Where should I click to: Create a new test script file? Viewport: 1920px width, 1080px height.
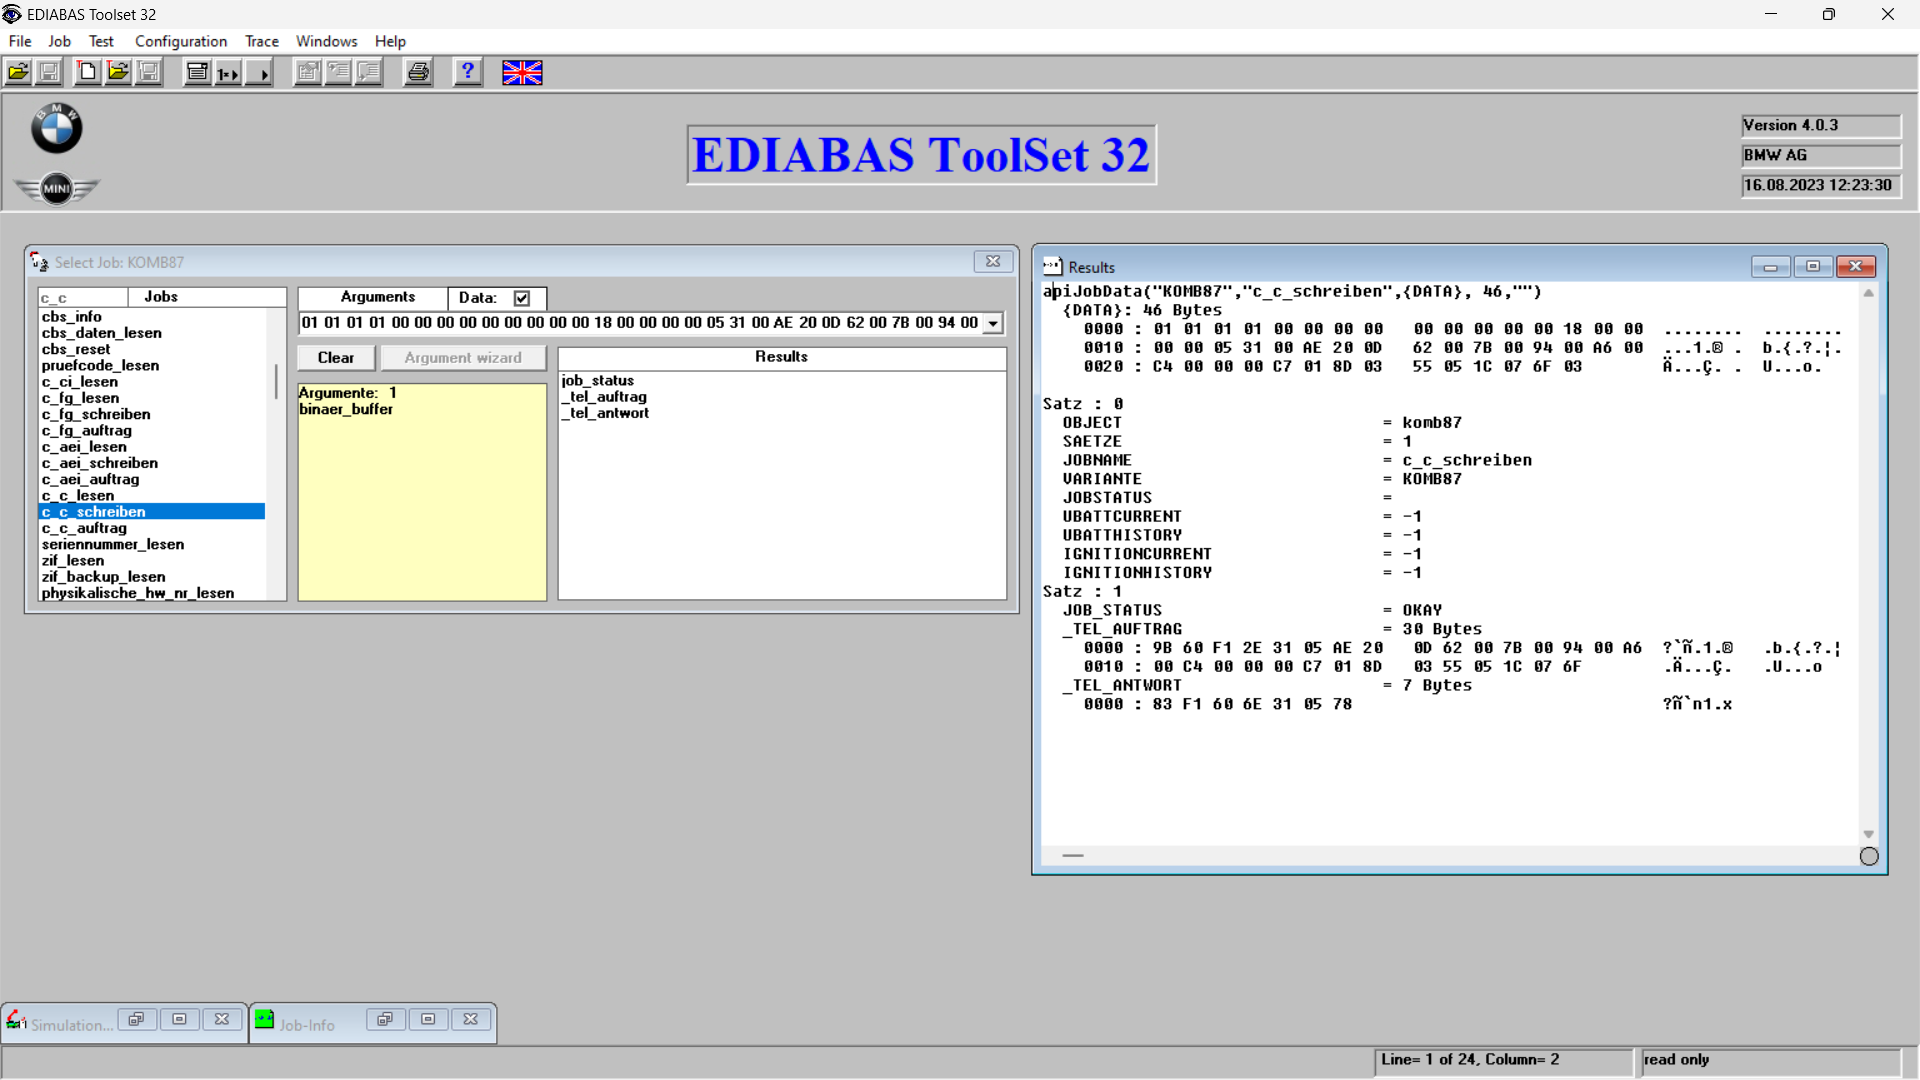(x=88, y=72)
